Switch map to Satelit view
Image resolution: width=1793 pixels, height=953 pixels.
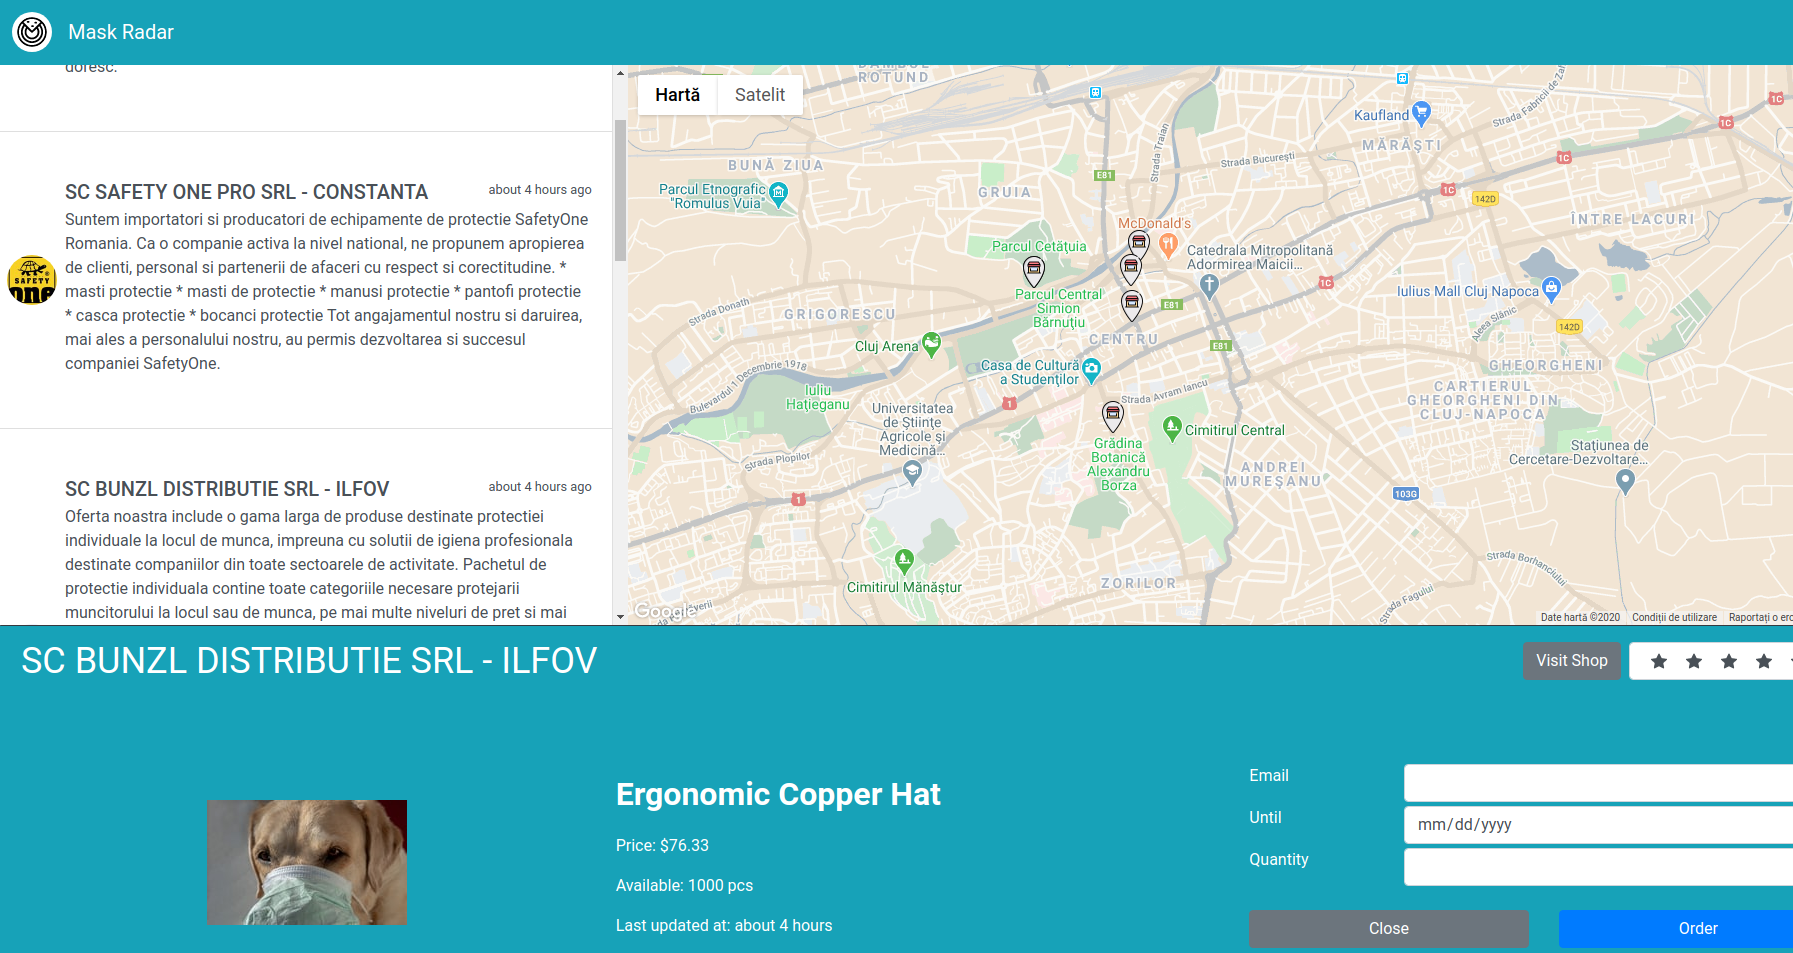760,95
